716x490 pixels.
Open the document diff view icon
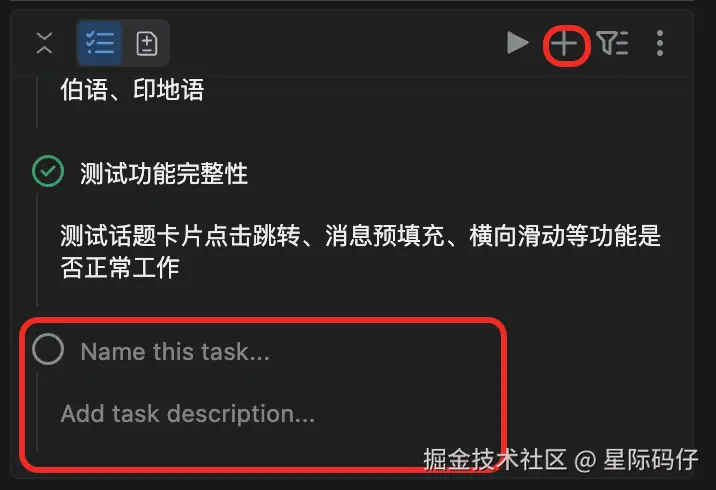click(147, 44)
